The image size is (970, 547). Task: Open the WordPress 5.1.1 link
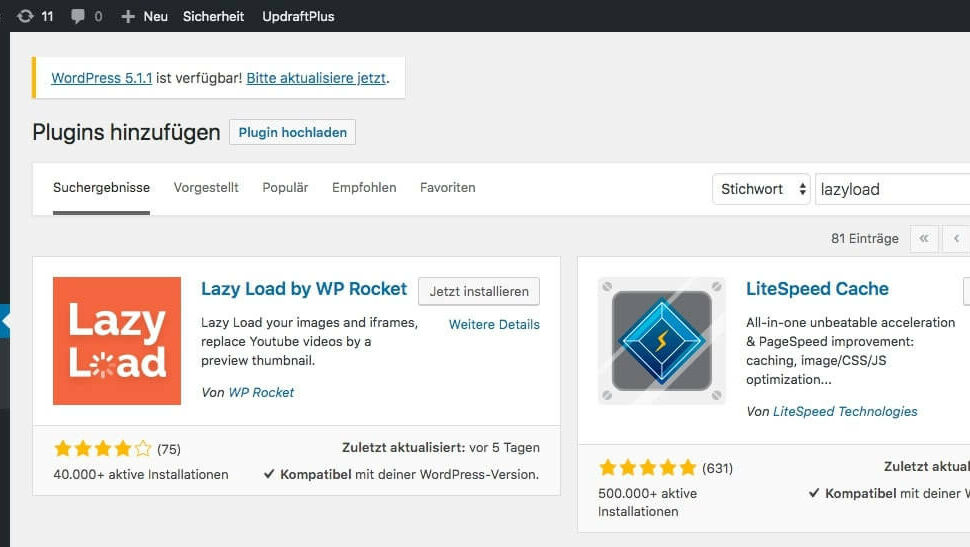click(101, 78)
